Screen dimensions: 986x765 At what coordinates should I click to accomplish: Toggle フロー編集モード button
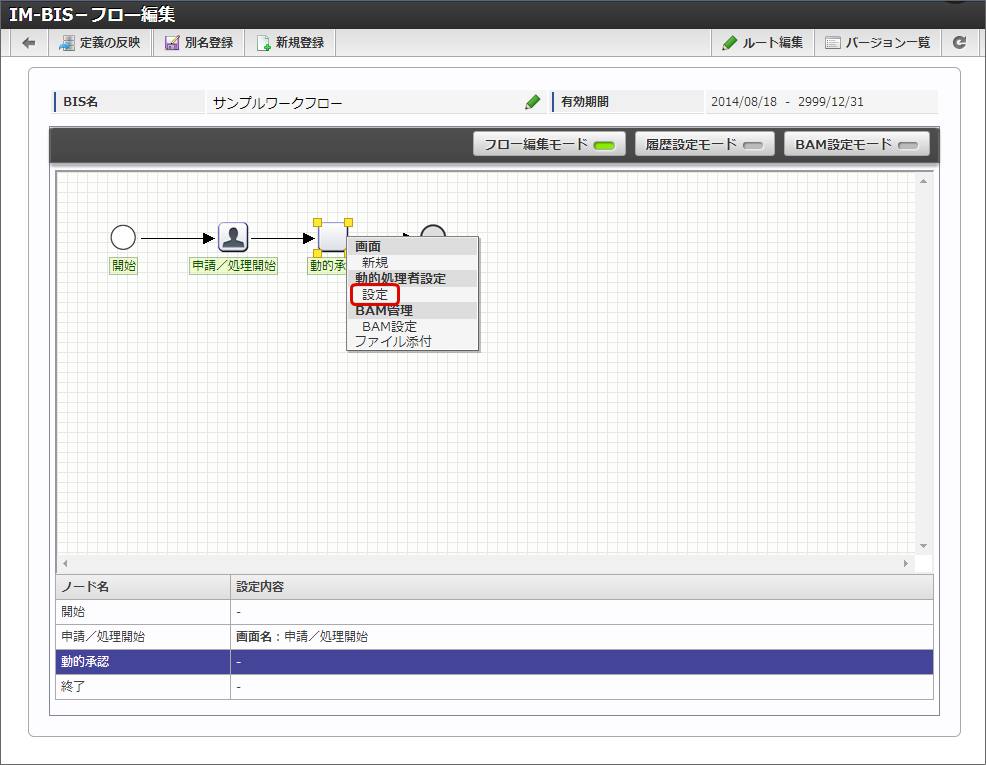pyautogui.click(x=549, y=144)
